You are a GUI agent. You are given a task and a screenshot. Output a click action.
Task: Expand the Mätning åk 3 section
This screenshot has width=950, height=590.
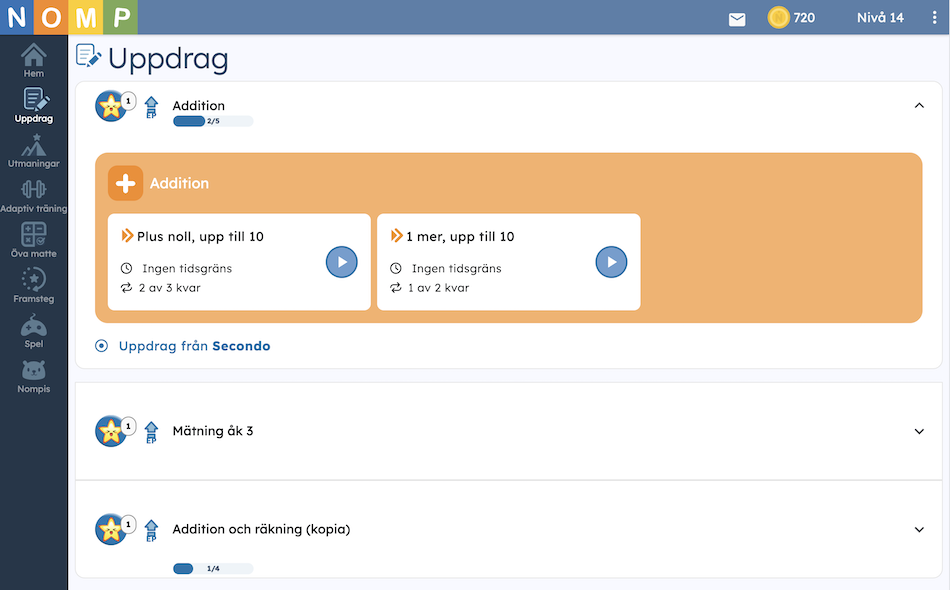click(919, 431)
